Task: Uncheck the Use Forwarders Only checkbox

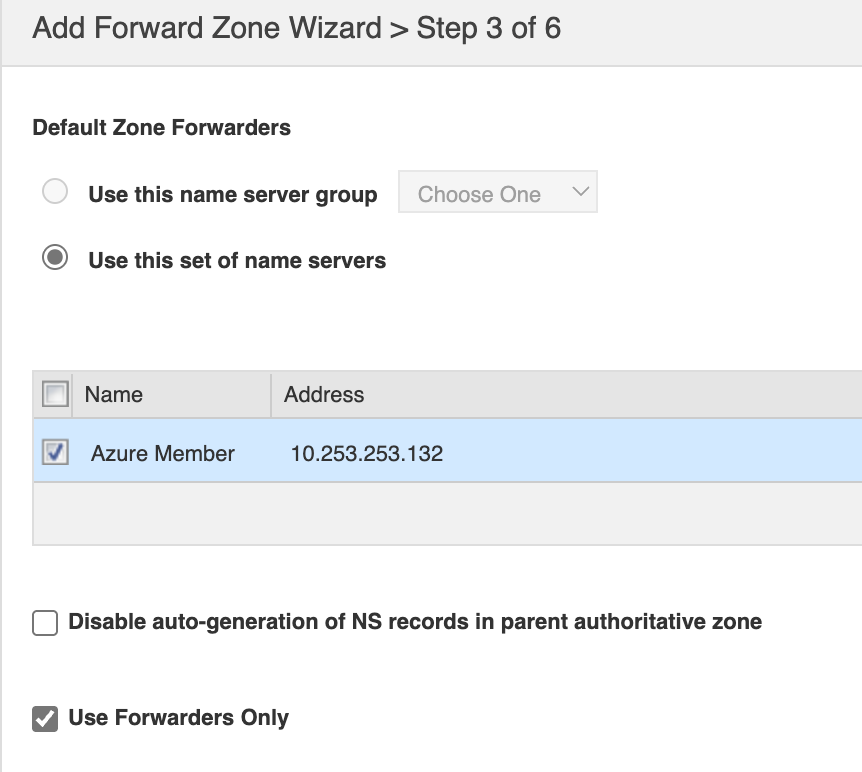Action: (45, 719)
